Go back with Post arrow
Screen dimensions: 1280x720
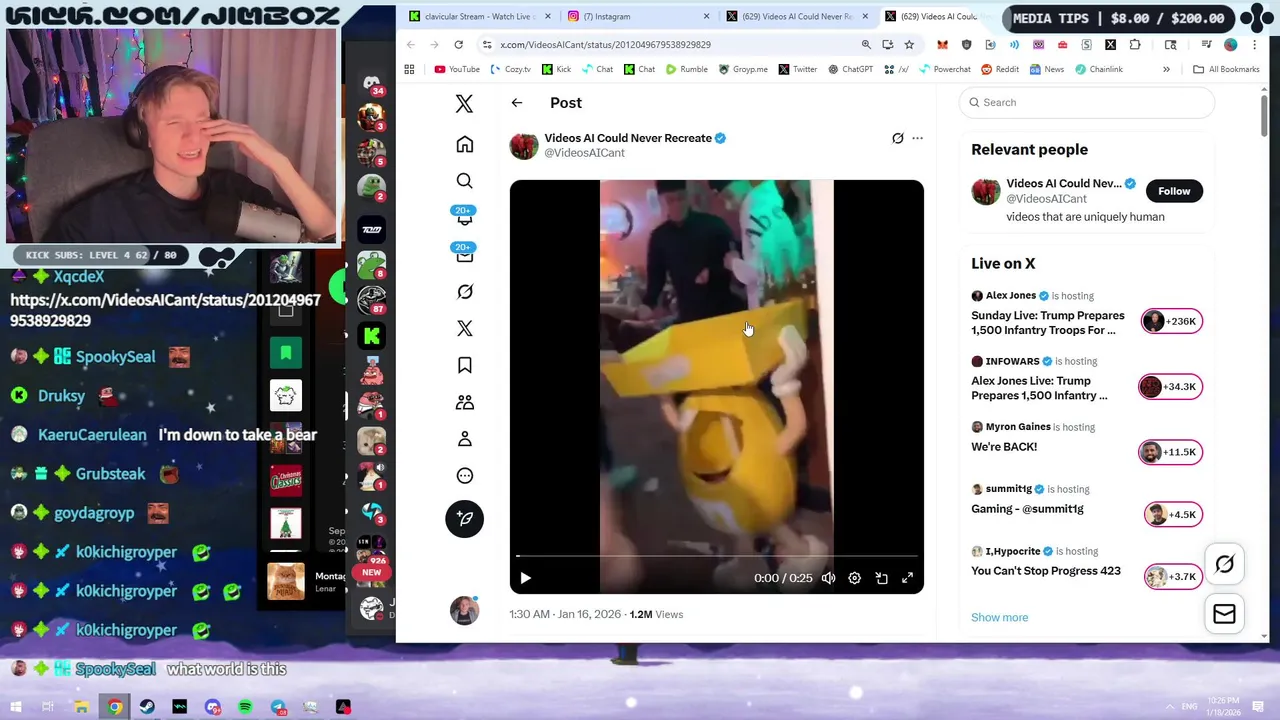(x=516, y=103)
